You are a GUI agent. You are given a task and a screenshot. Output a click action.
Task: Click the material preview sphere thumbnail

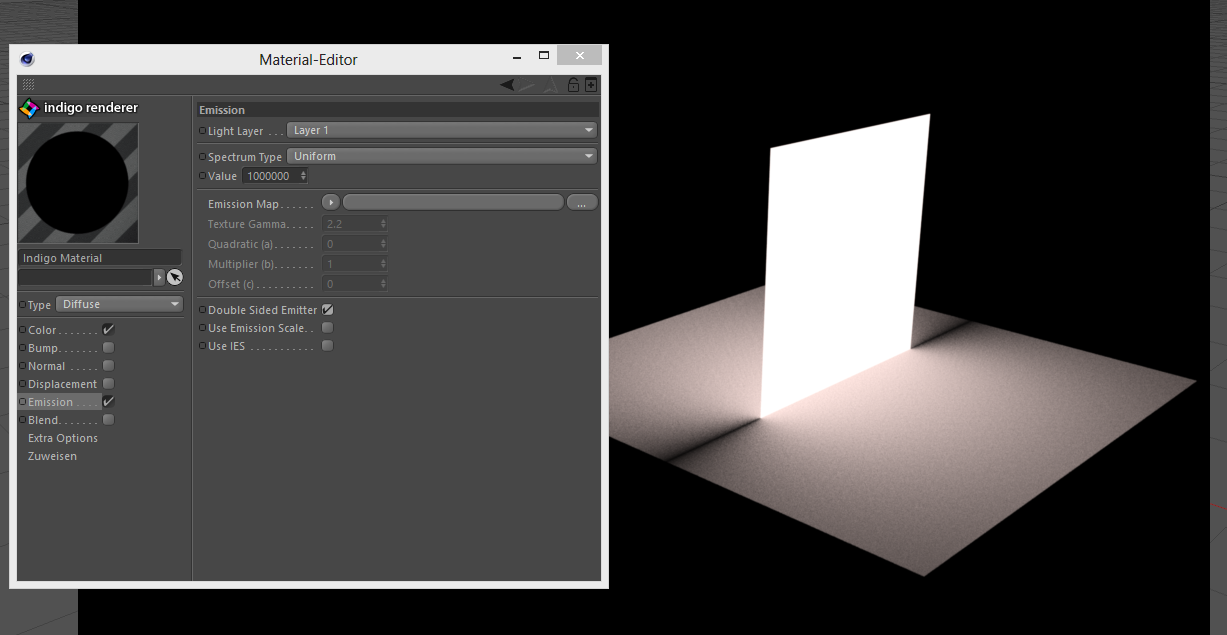78,182
